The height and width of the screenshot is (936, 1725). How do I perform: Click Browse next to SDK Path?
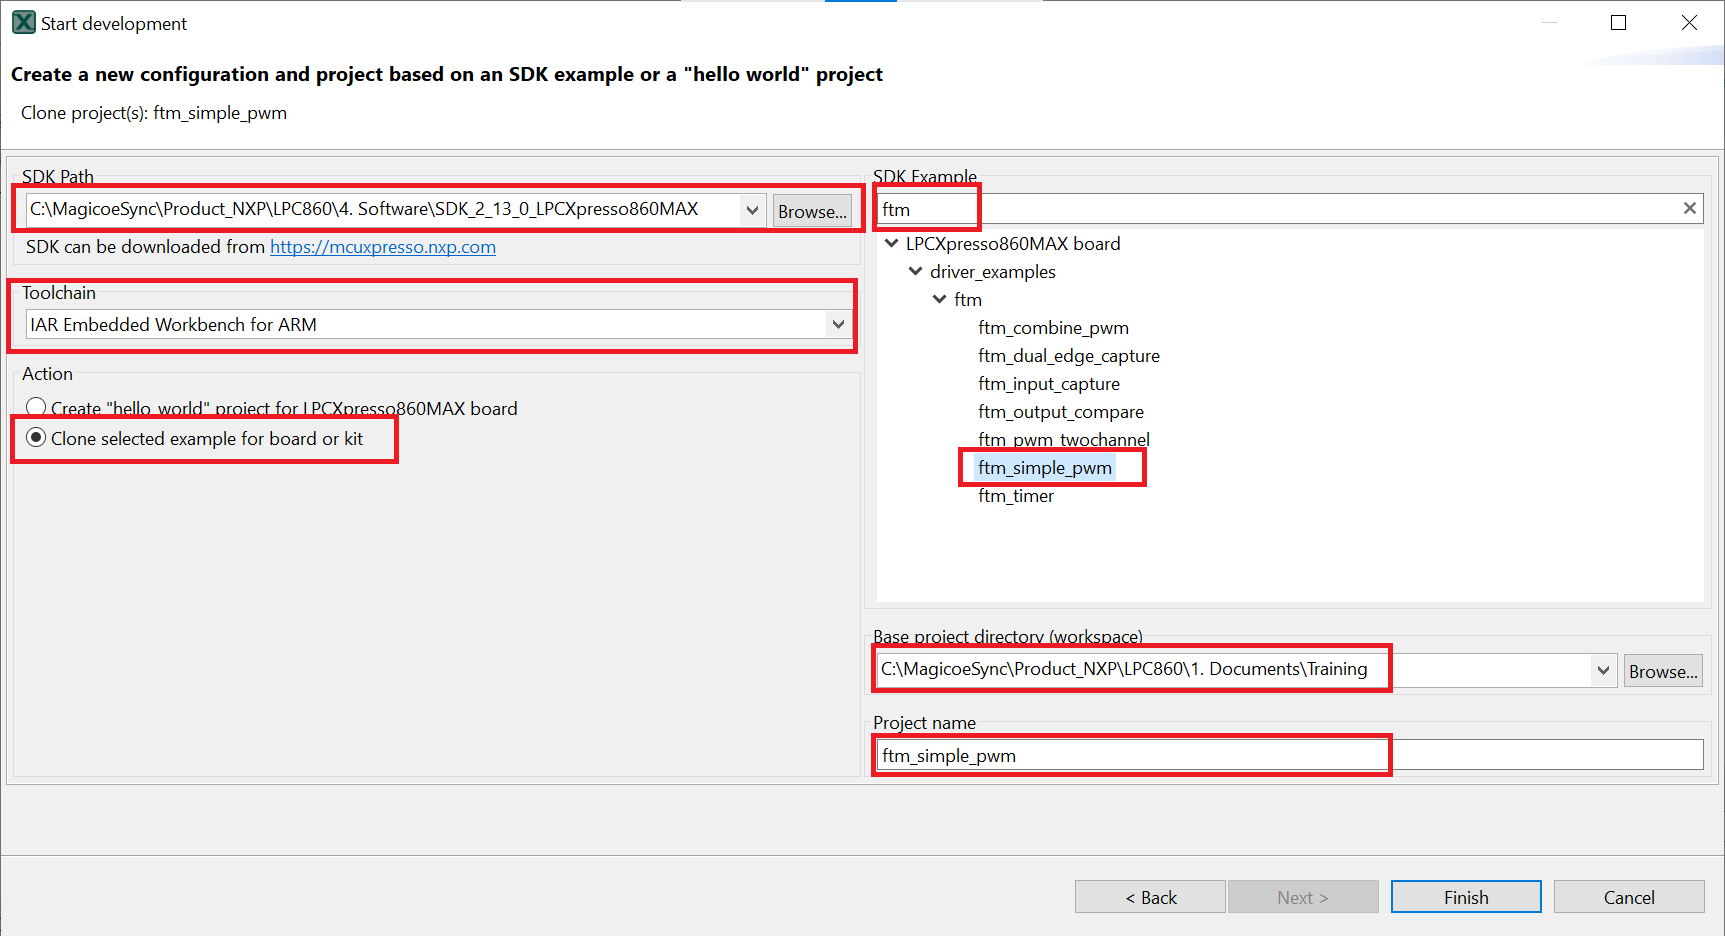pyautogui.click(x=812, y=211)
